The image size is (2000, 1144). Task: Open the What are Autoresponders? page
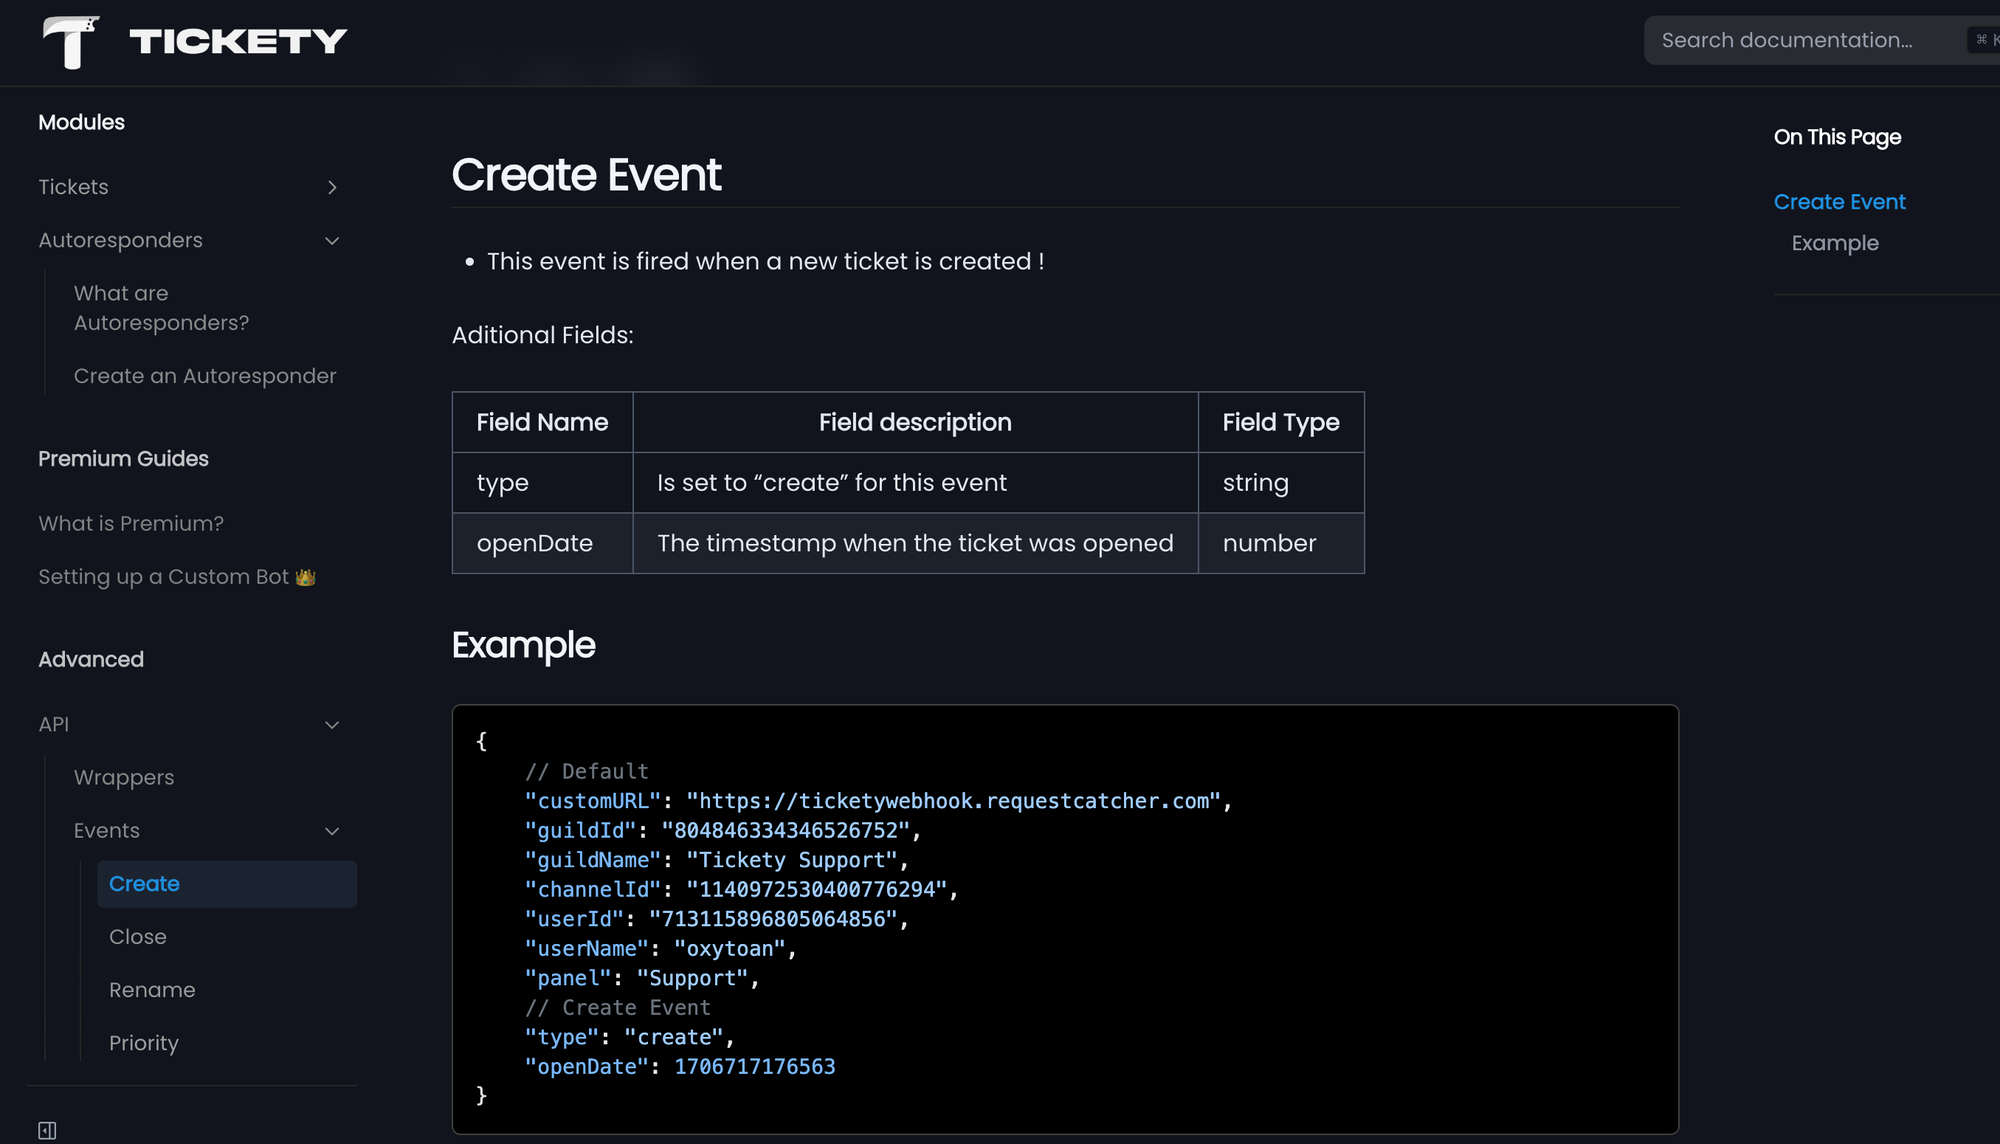[x=161, y=307]
